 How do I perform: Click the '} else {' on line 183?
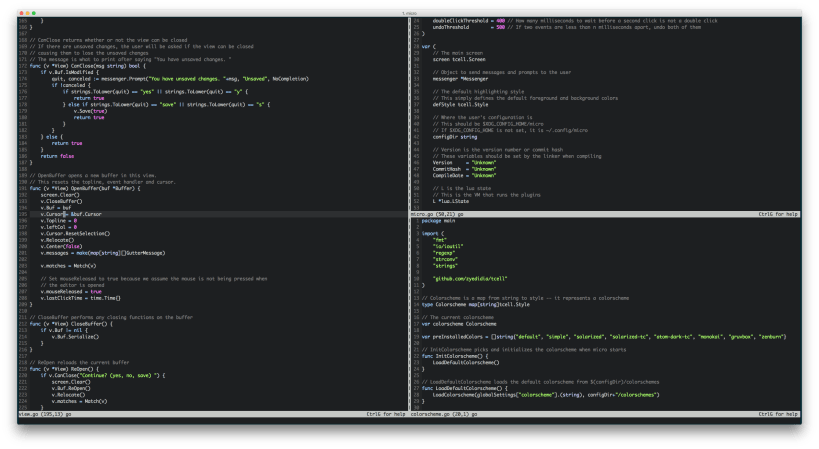coord(52,137)
